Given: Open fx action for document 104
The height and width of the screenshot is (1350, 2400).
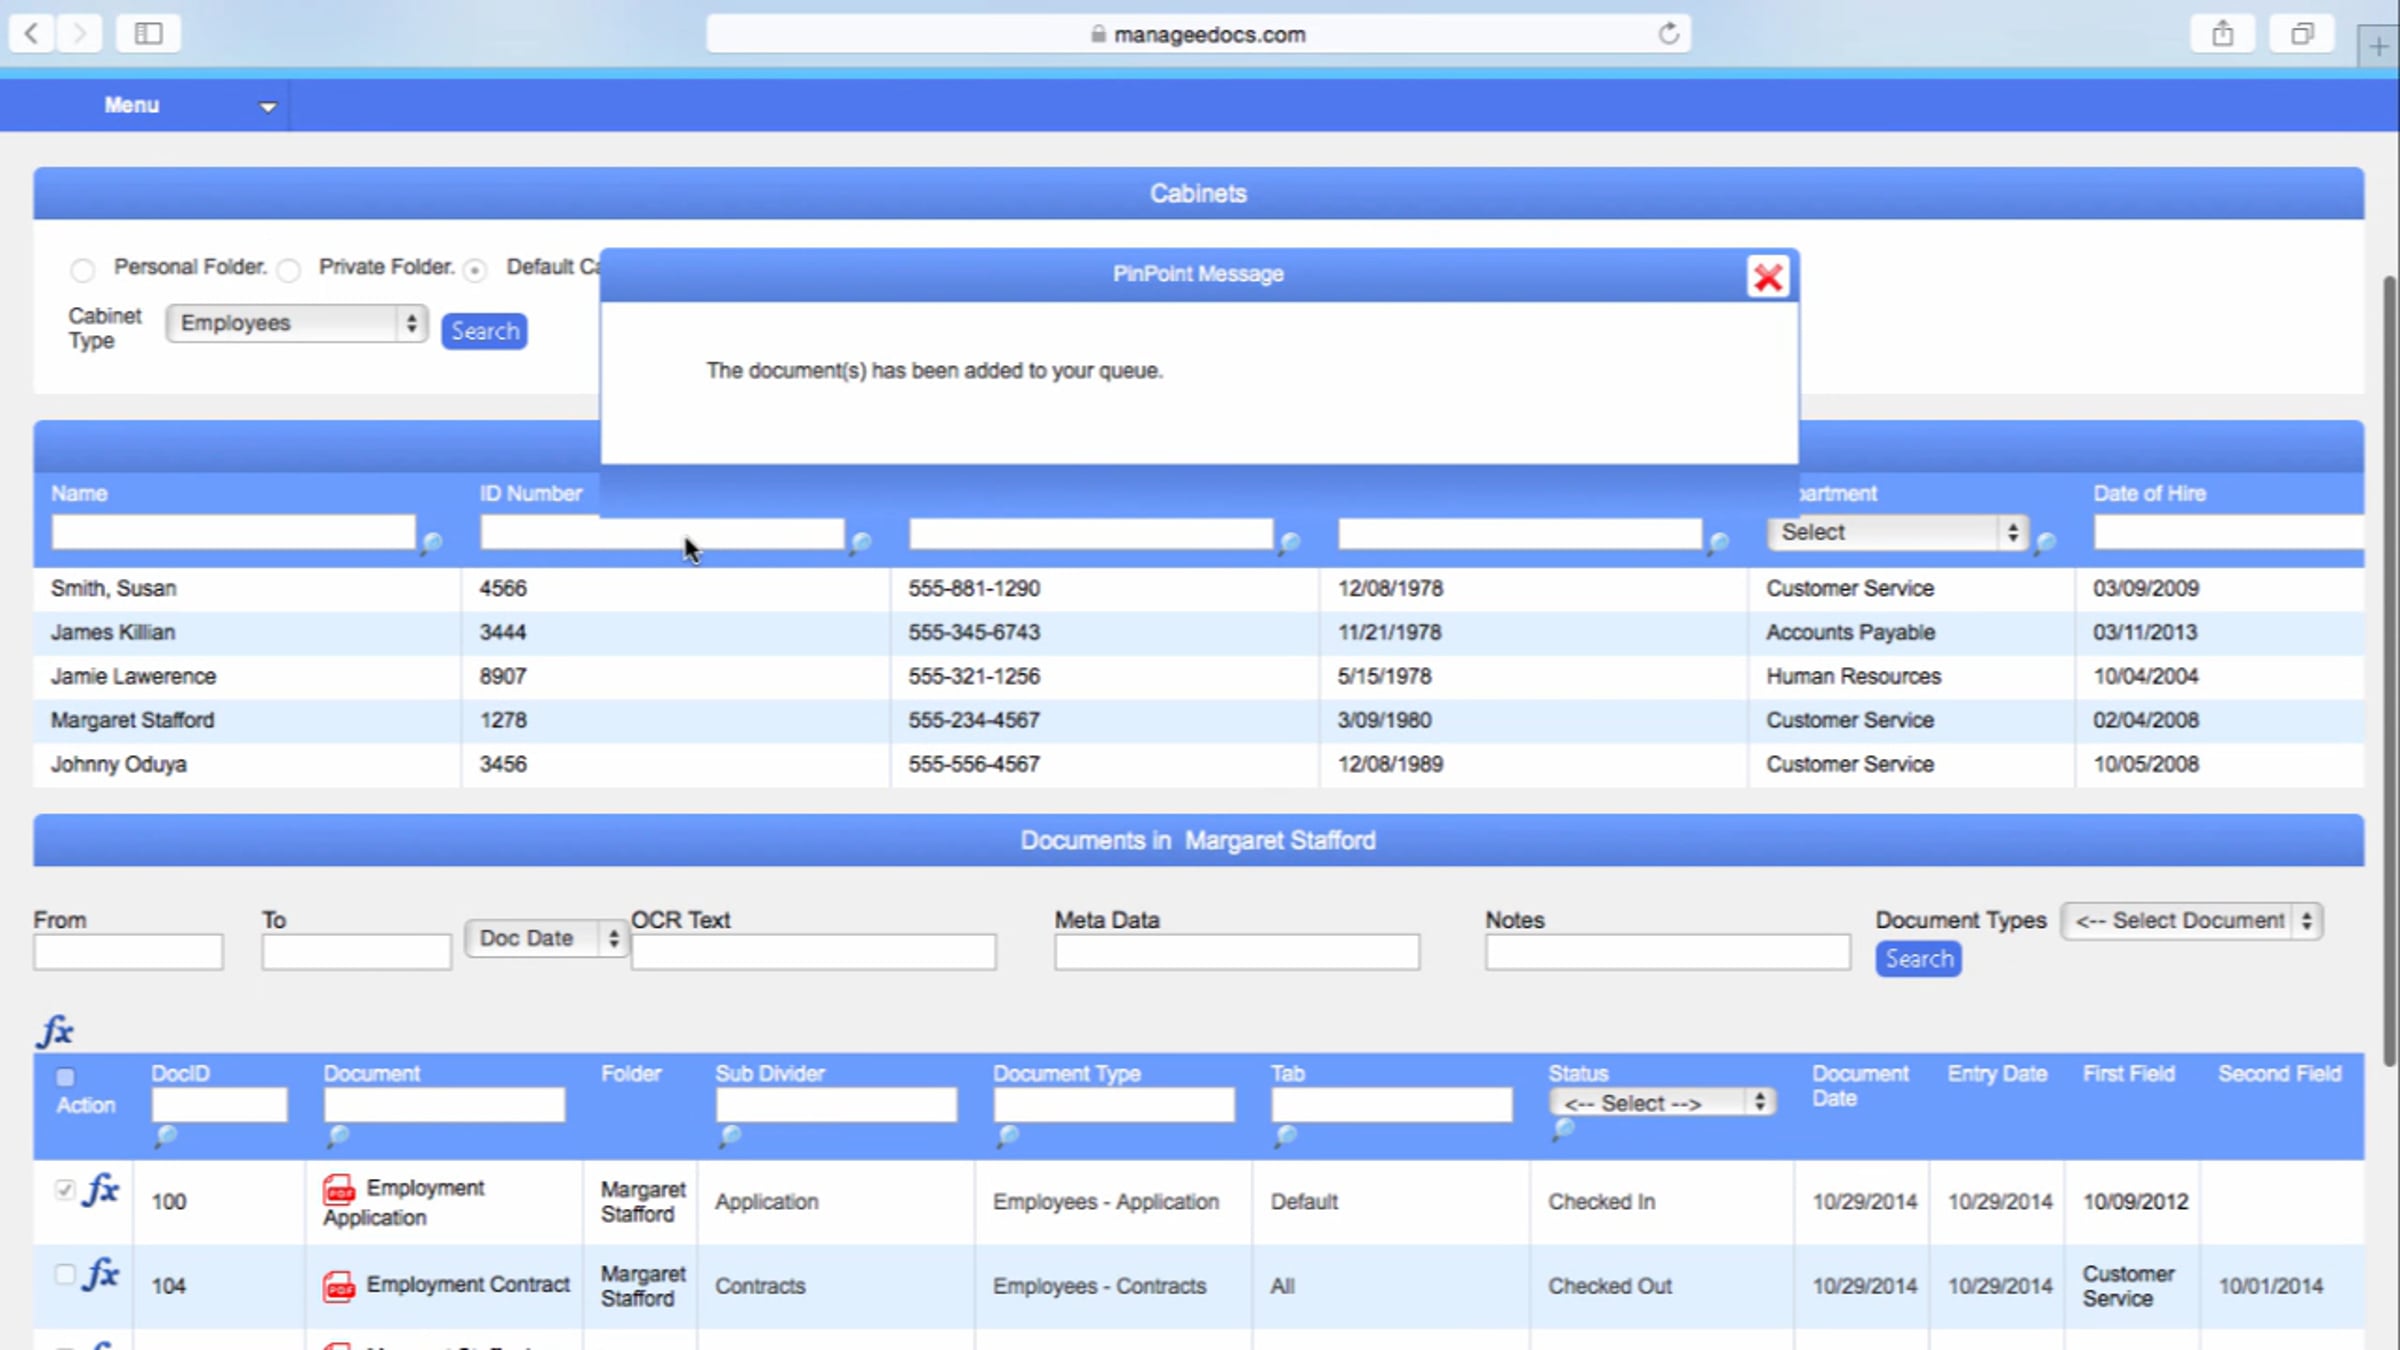Looking at the screenshot, I should [x=102, y=1275].
